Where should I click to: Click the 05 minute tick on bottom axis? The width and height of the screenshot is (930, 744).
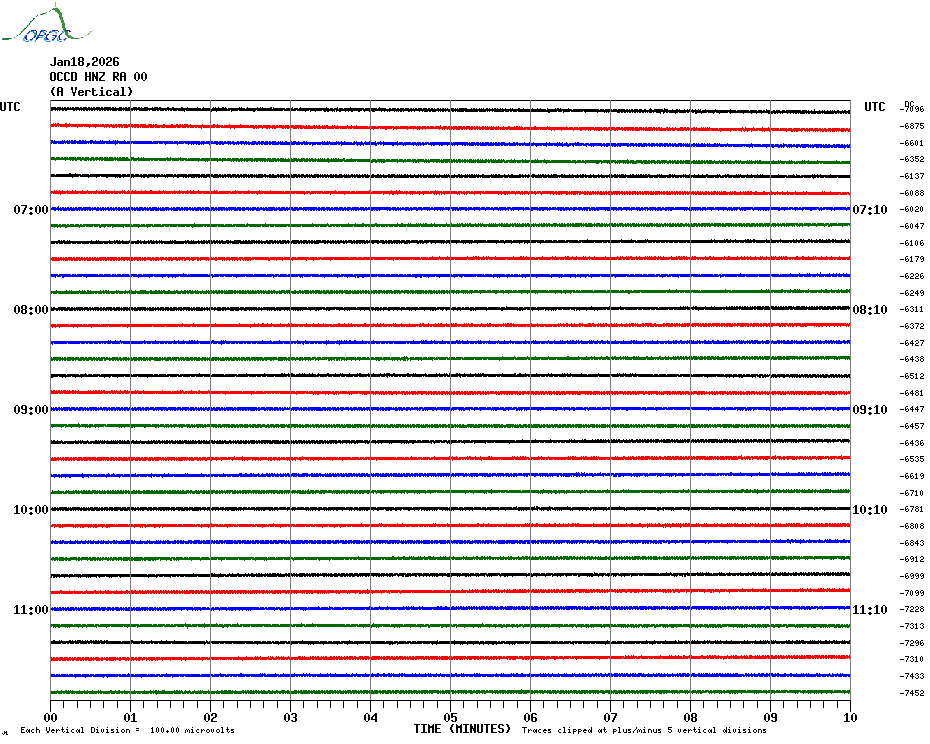tap(450, 717)
